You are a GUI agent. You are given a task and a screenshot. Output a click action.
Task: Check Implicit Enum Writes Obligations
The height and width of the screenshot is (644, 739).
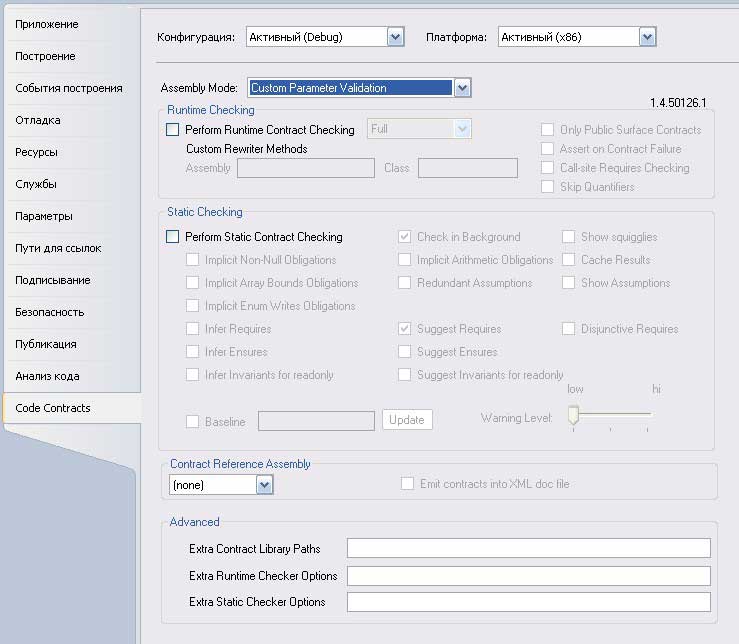coord(192,306)
